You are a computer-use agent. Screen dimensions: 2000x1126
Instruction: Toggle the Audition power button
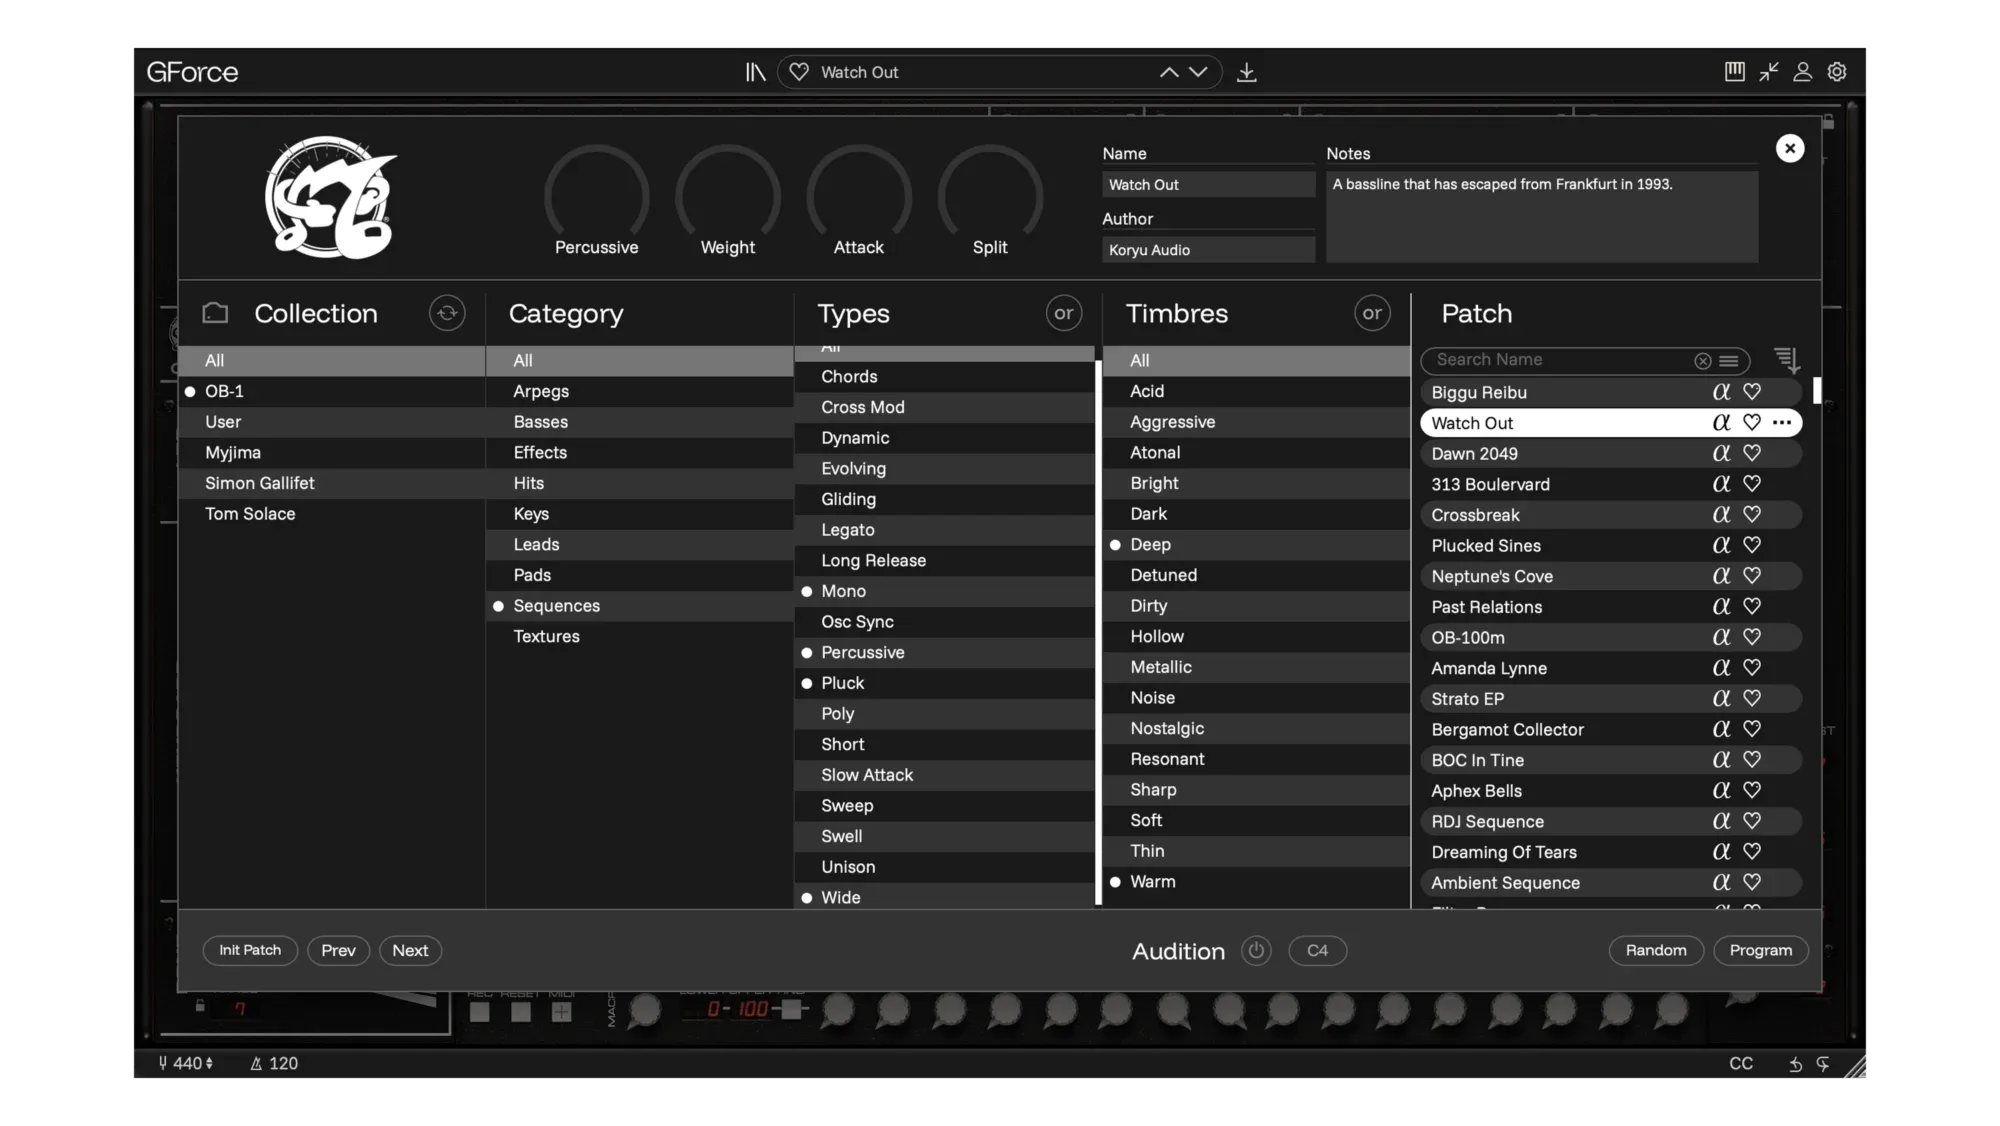tap(1256, 950)
